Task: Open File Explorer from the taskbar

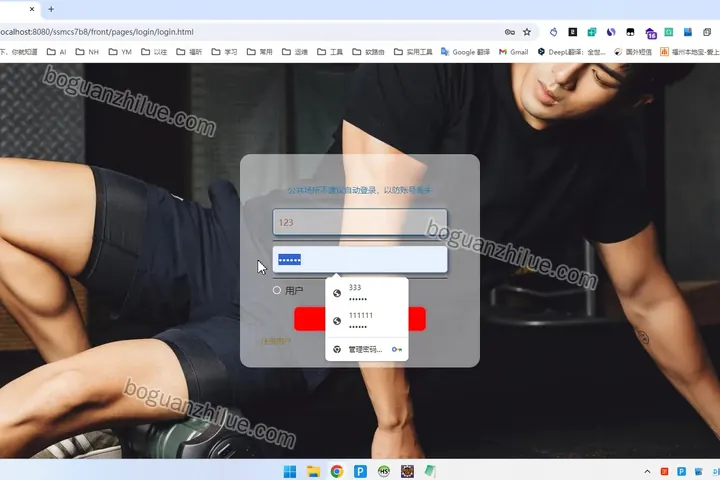Action: point(313,471)
